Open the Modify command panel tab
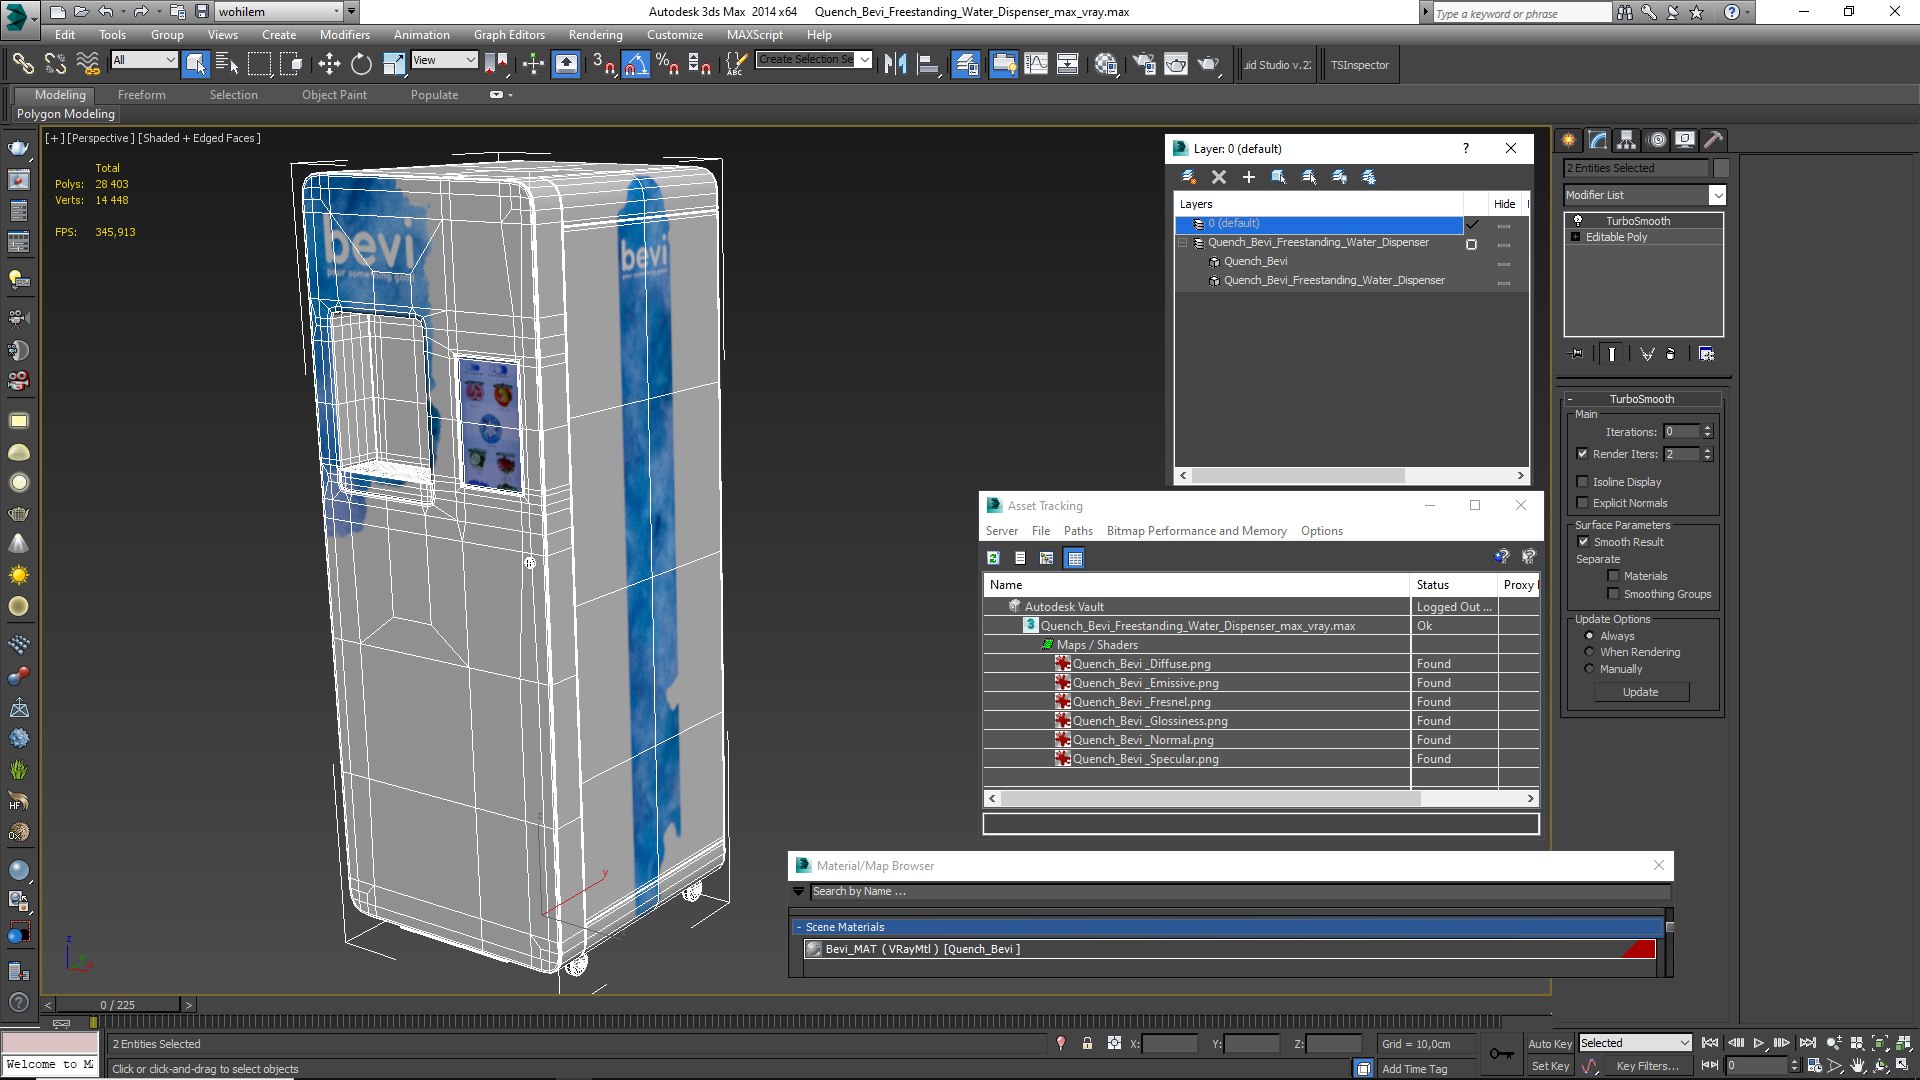The image size is (1920, 1080). point(1598,140)
